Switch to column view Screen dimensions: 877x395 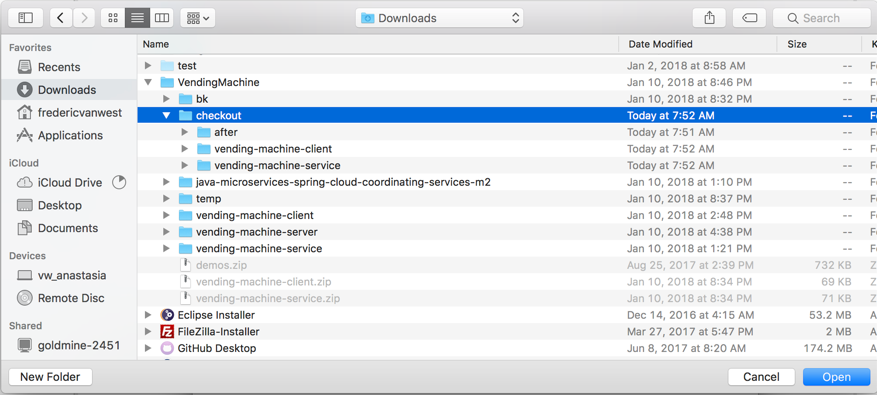pos(162,18)
